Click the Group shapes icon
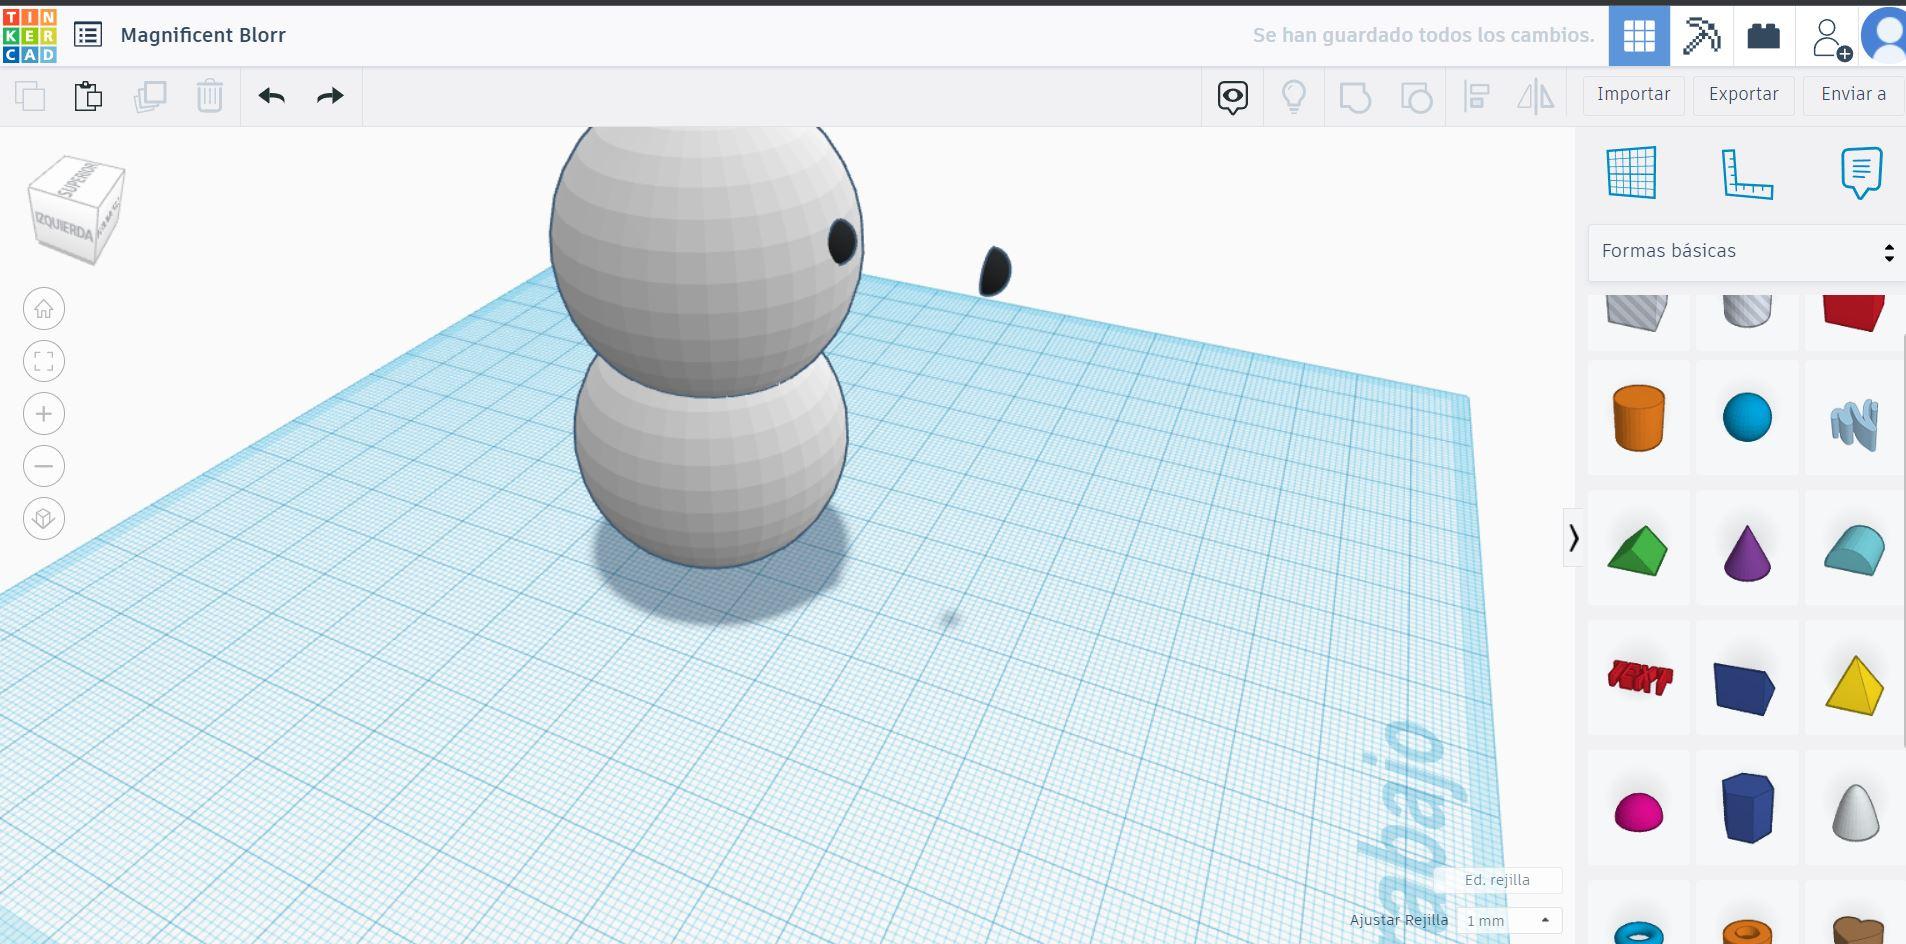 click(1355, 97)
